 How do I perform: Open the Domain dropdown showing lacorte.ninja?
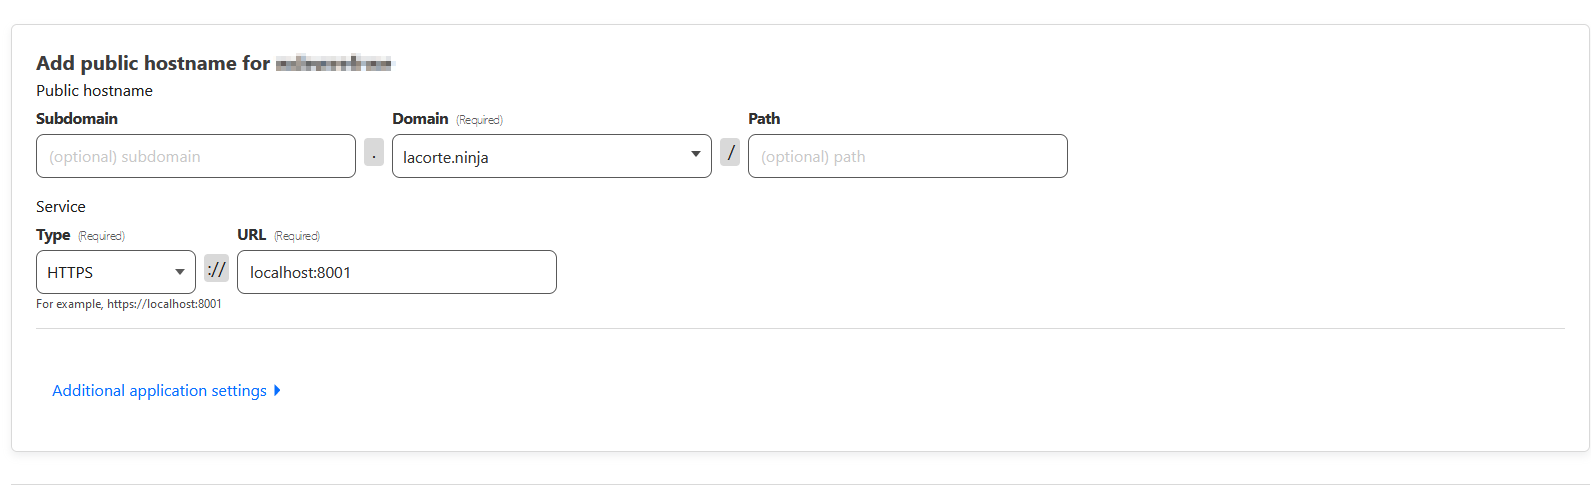tap(540, 156)
